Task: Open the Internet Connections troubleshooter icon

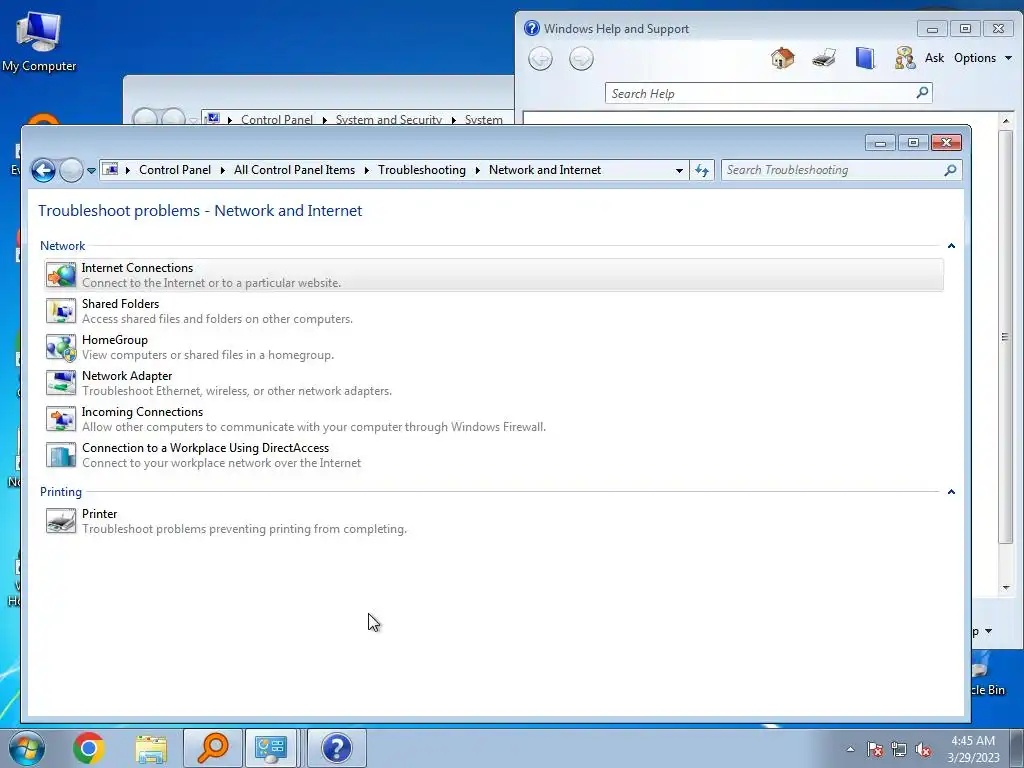Action: tap(61, 275)
